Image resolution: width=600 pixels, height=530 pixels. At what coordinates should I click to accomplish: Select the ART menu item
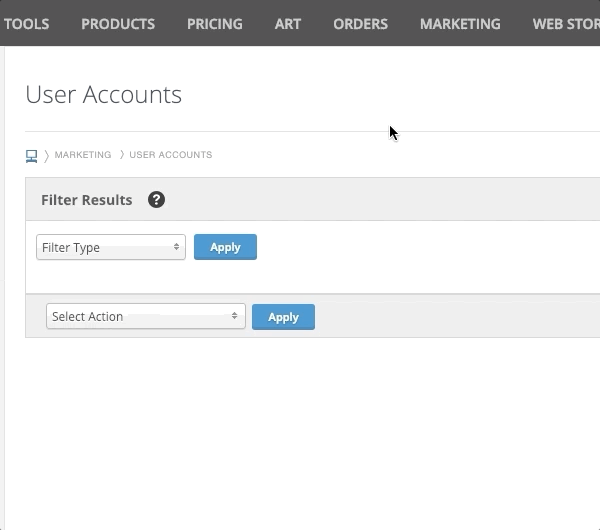tap(287, 24)
